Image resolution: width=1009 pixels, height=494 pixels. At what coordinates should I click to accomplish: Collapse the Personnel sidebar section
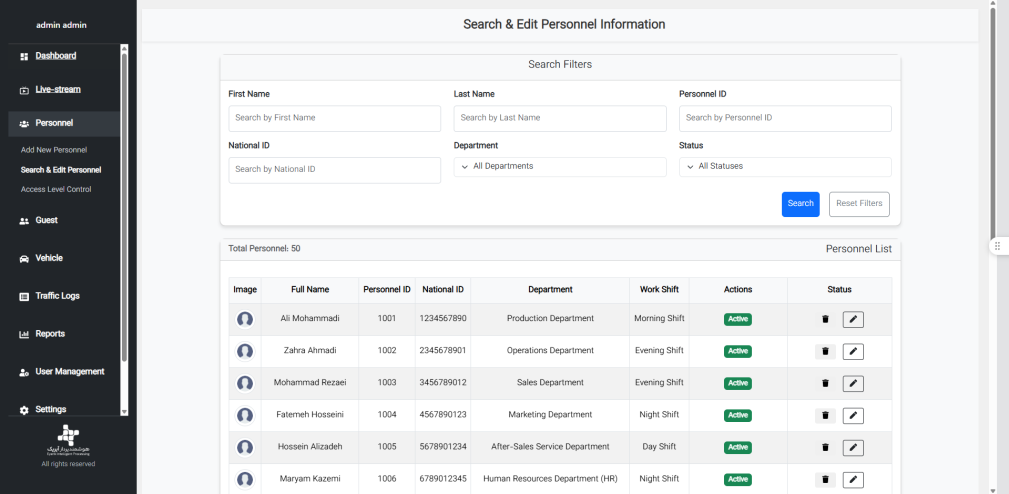click(x=54, y=123)
